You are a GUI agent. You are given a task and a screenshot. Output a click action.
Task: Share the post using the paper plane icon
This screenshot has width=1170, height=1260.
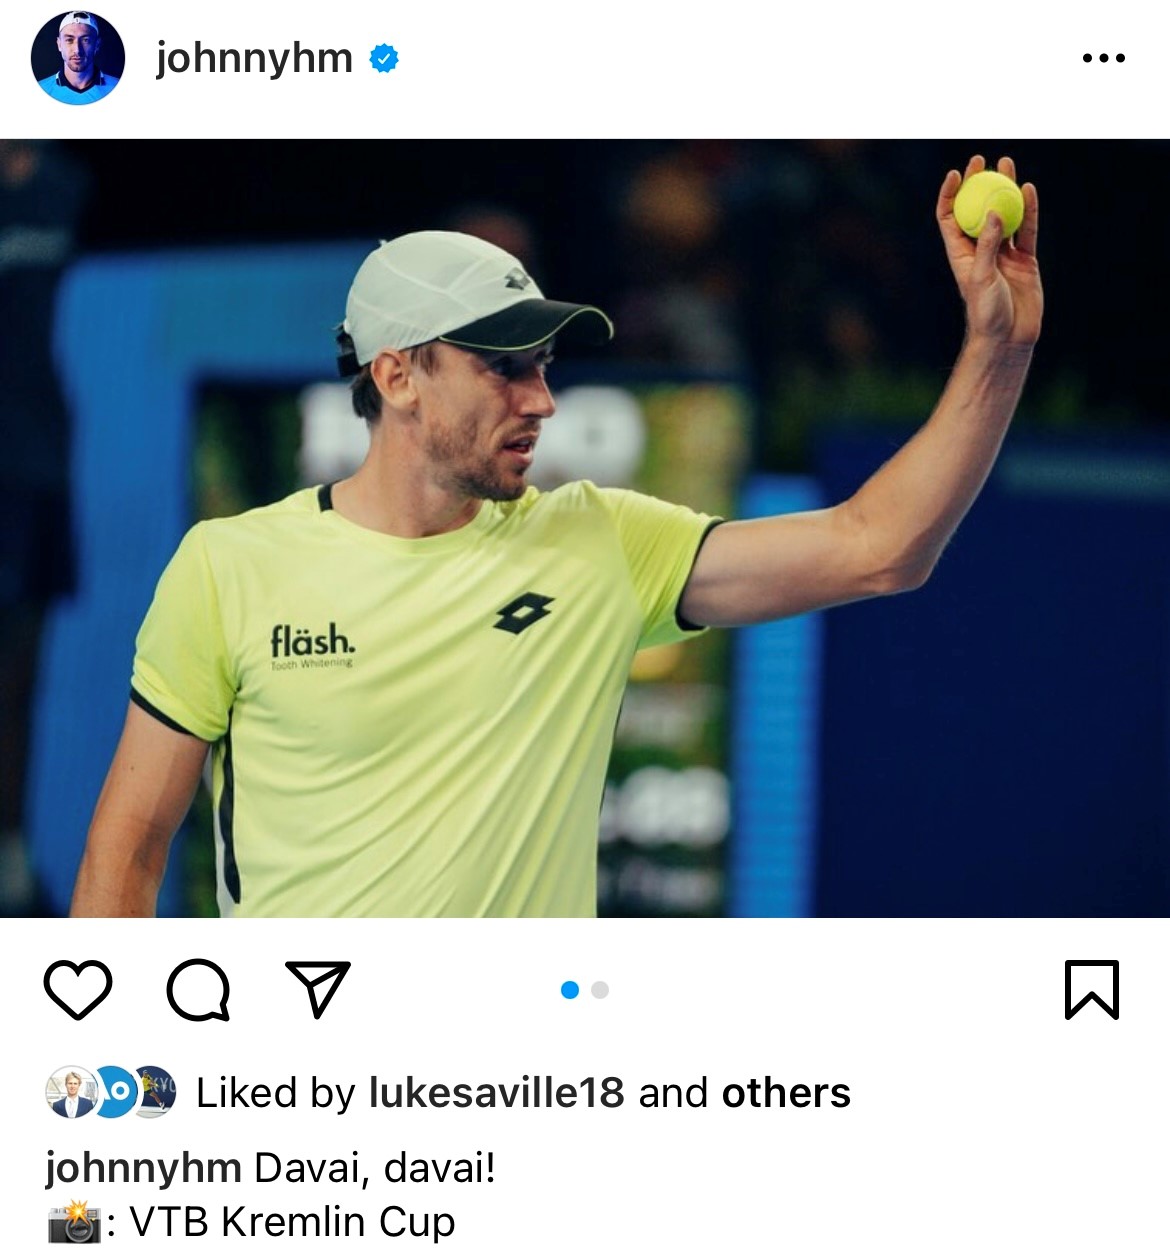coord(318,989)
